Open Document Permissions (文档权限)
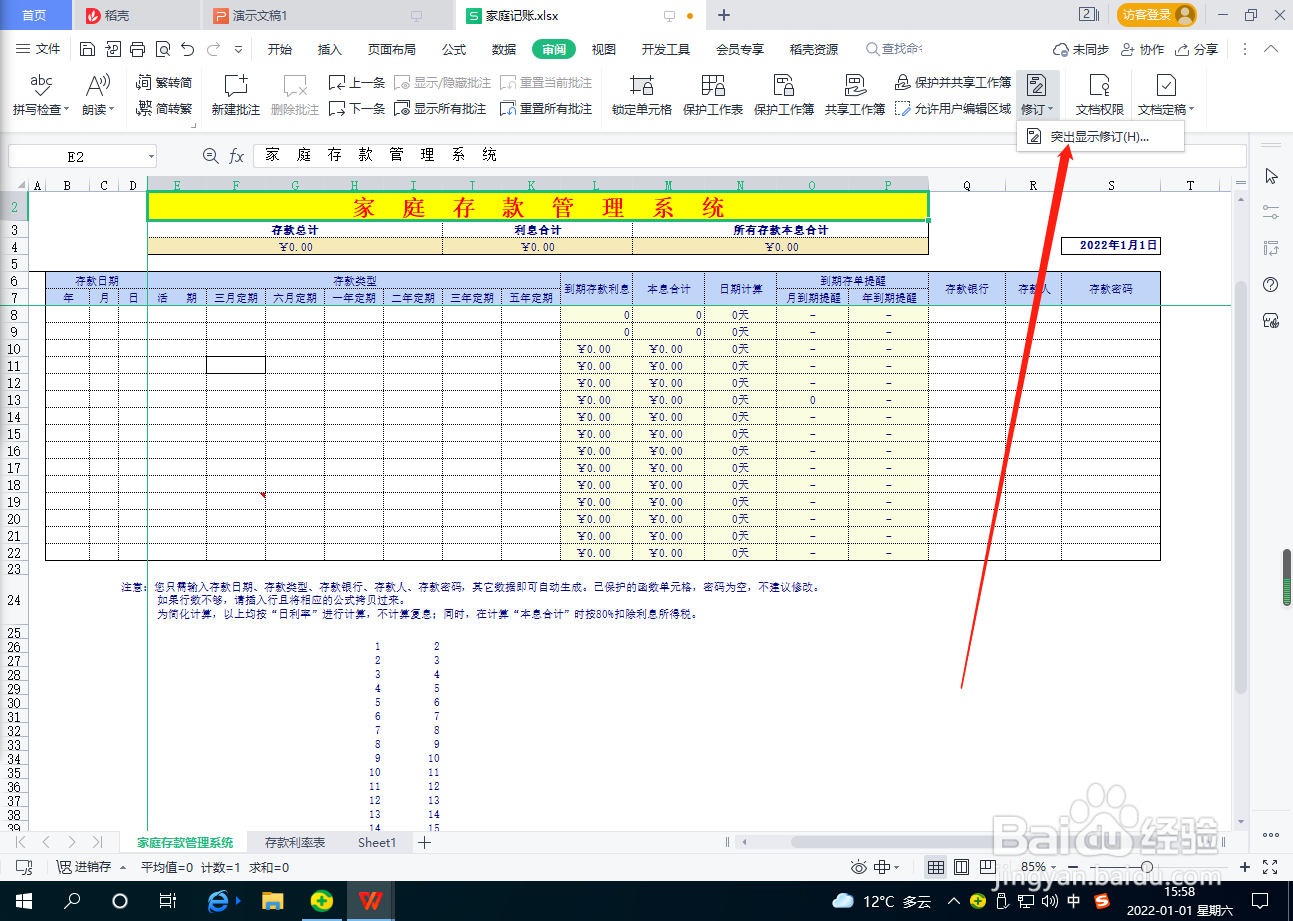 point(1100,95)
